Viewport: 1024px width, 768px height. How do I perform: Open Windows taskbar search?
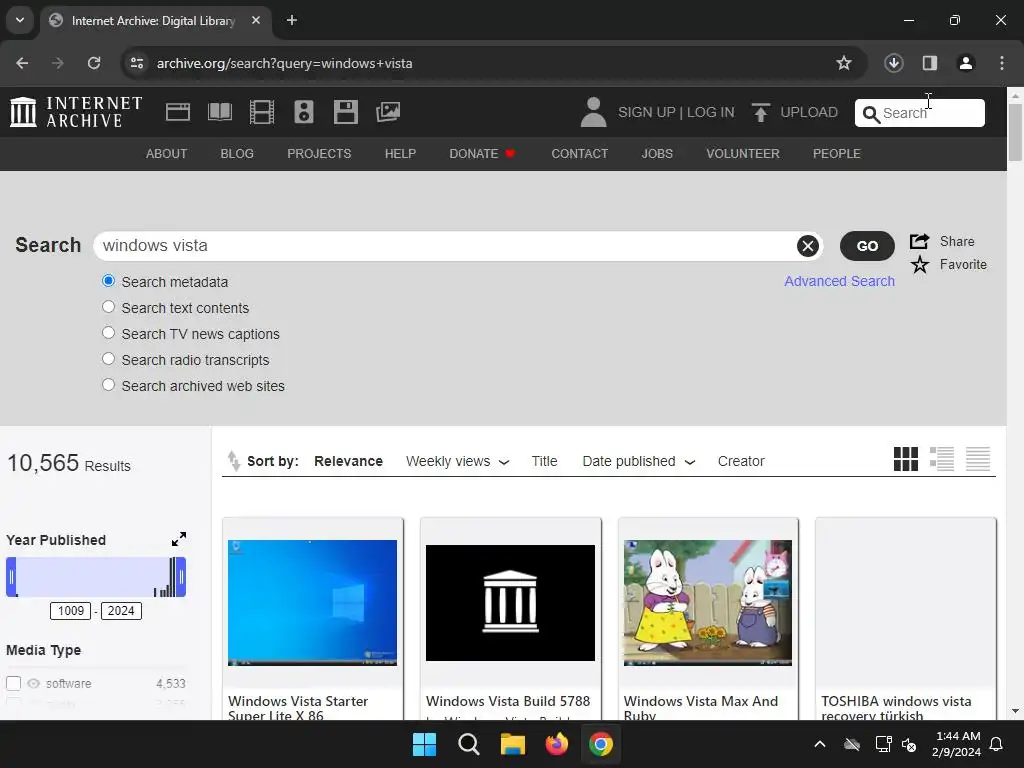click(x=469, y=744)
